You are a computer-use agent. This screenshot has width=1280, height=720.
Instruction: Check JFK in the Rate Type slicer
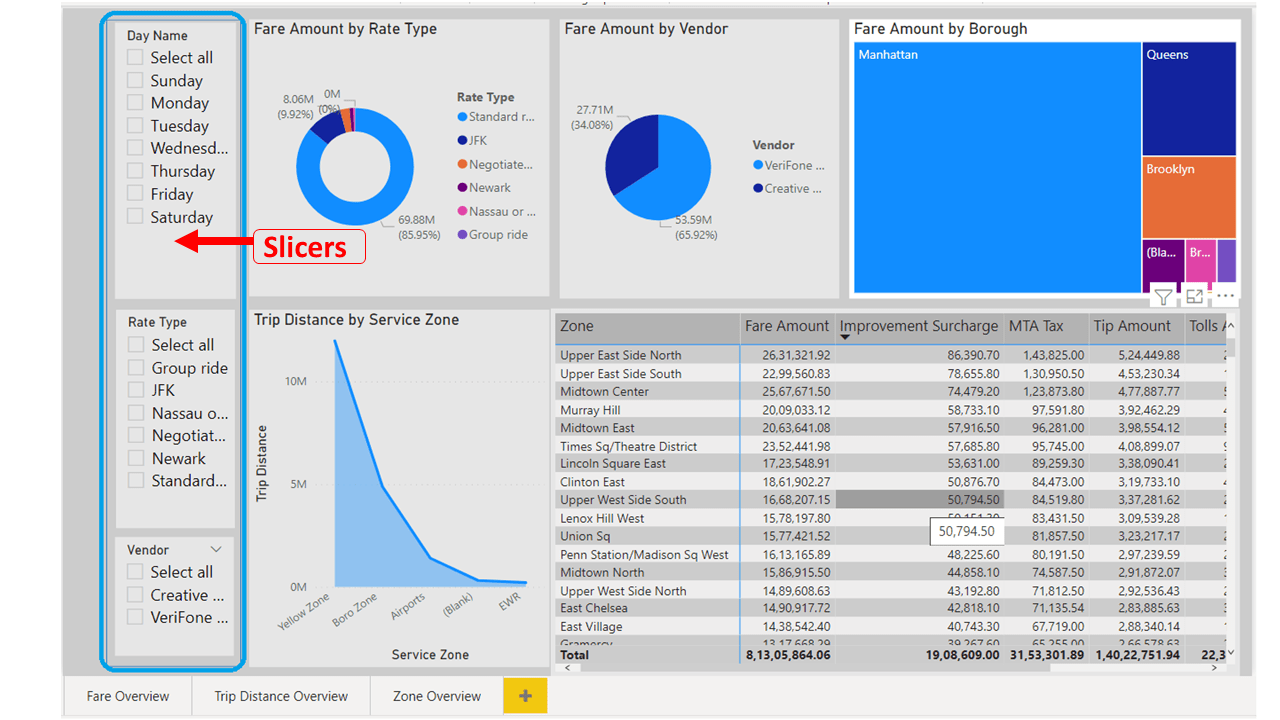[135, 389]
